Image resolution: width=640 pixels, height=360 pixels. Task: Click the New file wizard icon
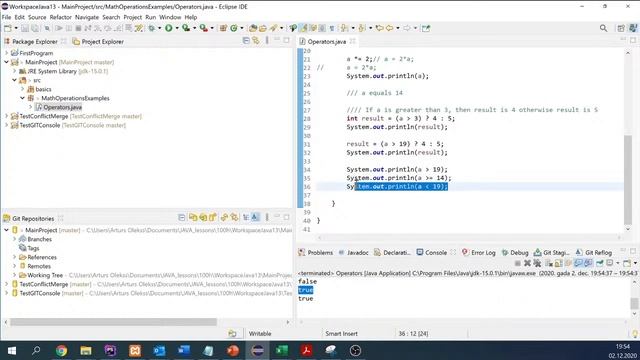[x=8, y=28]
